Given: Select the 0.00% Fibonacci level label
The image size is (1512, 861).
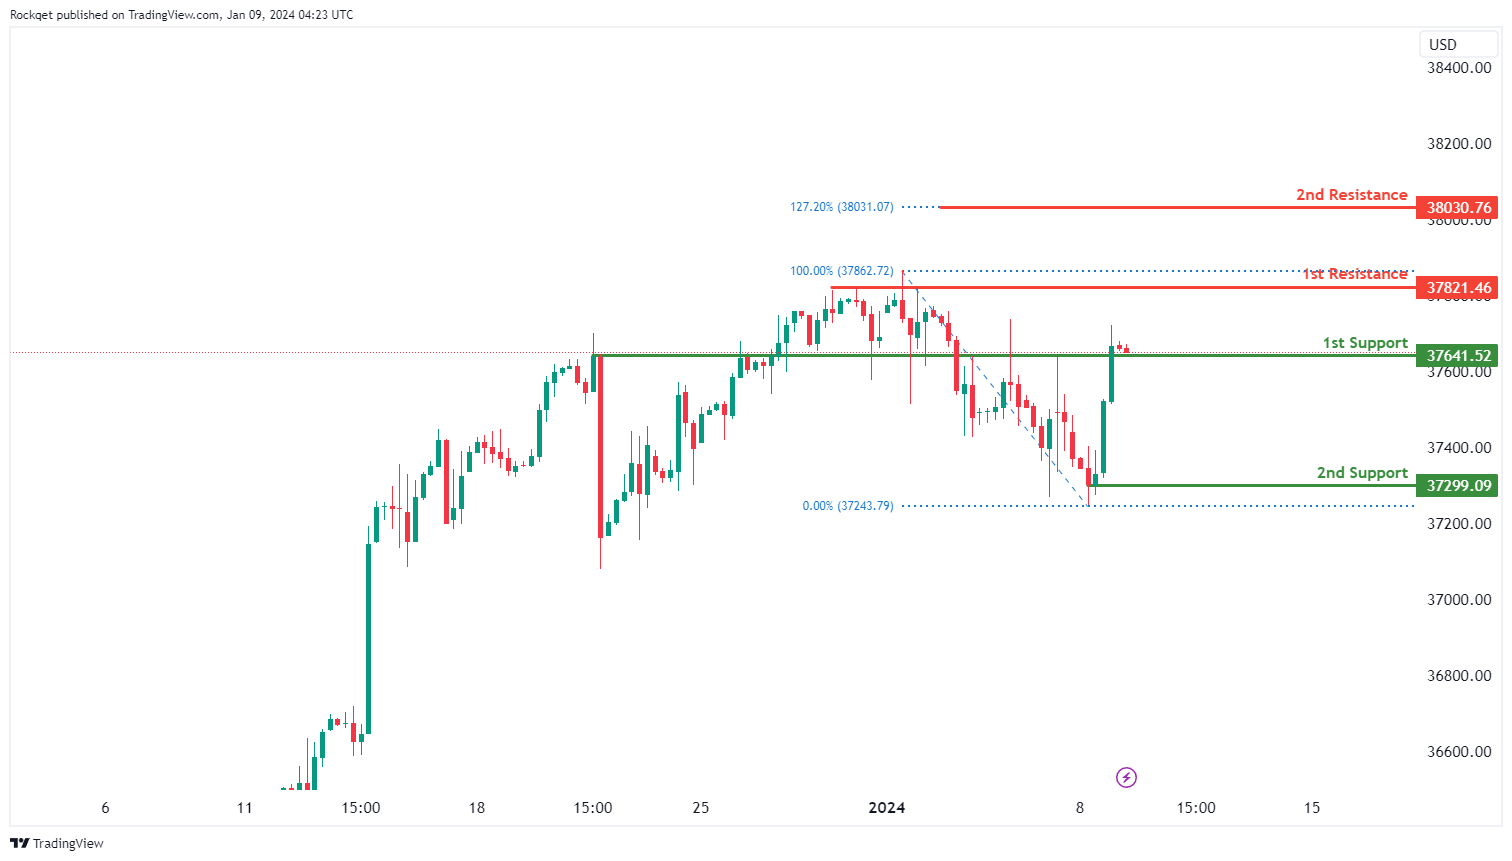Looking at the screenshot, I should (x=847, y=506).
